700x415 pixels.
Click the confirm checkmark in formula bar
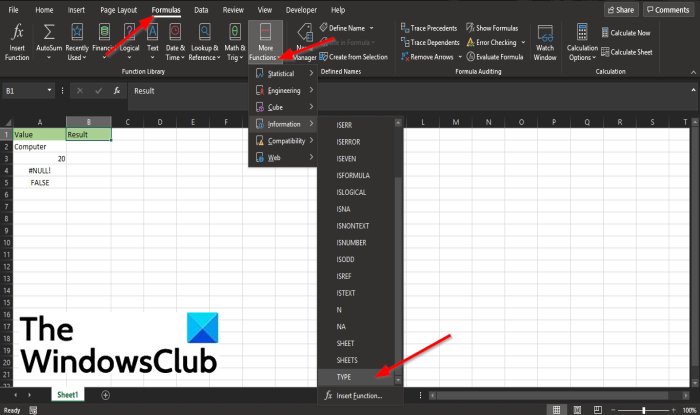coord(98,91)
